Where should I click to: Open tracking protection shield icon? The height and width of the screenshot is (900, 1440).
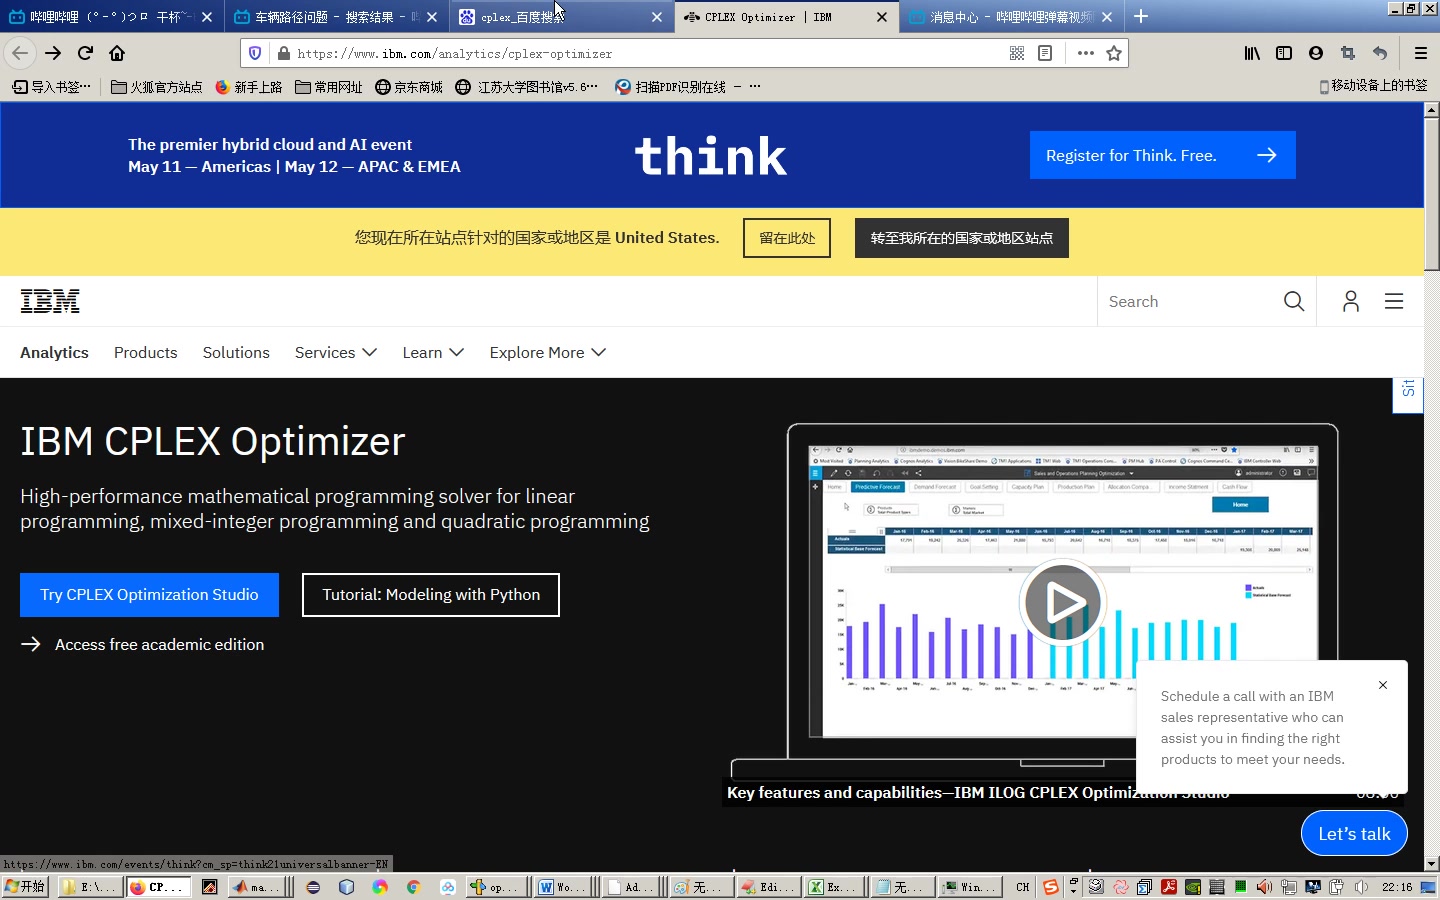(255, 53)
